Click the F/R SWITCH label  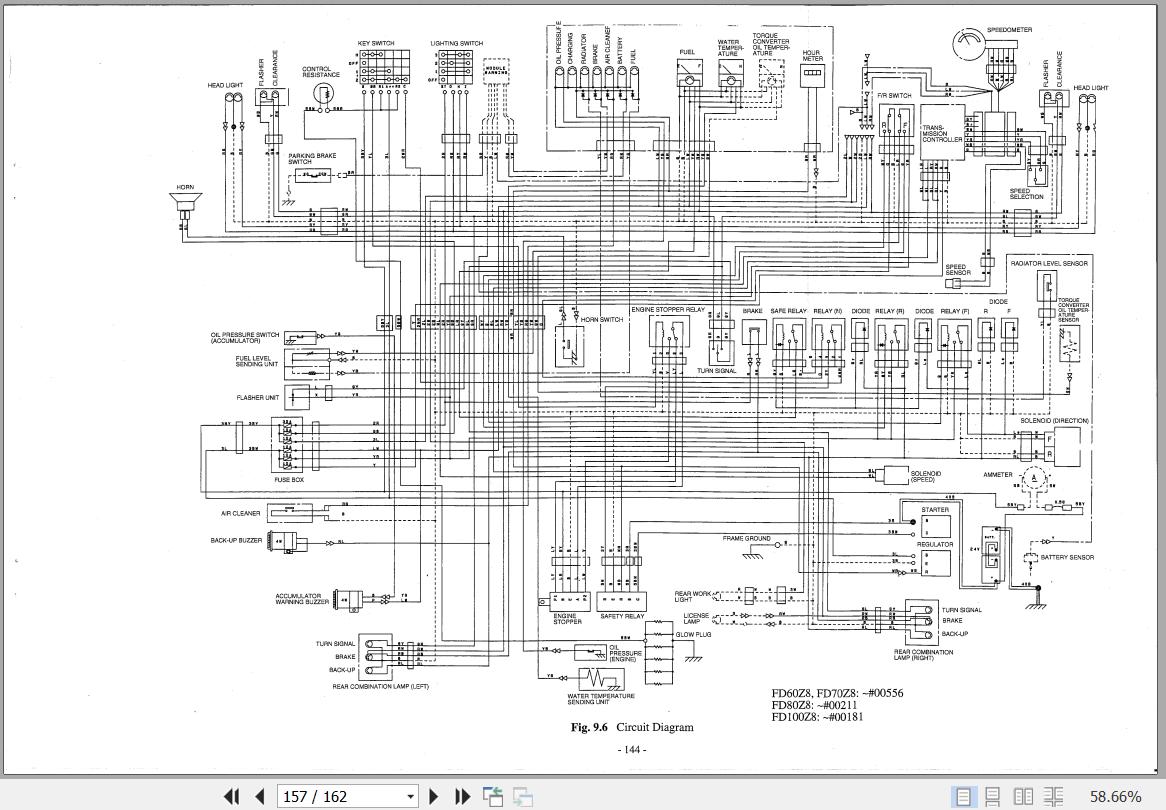[x=894, y=95]
